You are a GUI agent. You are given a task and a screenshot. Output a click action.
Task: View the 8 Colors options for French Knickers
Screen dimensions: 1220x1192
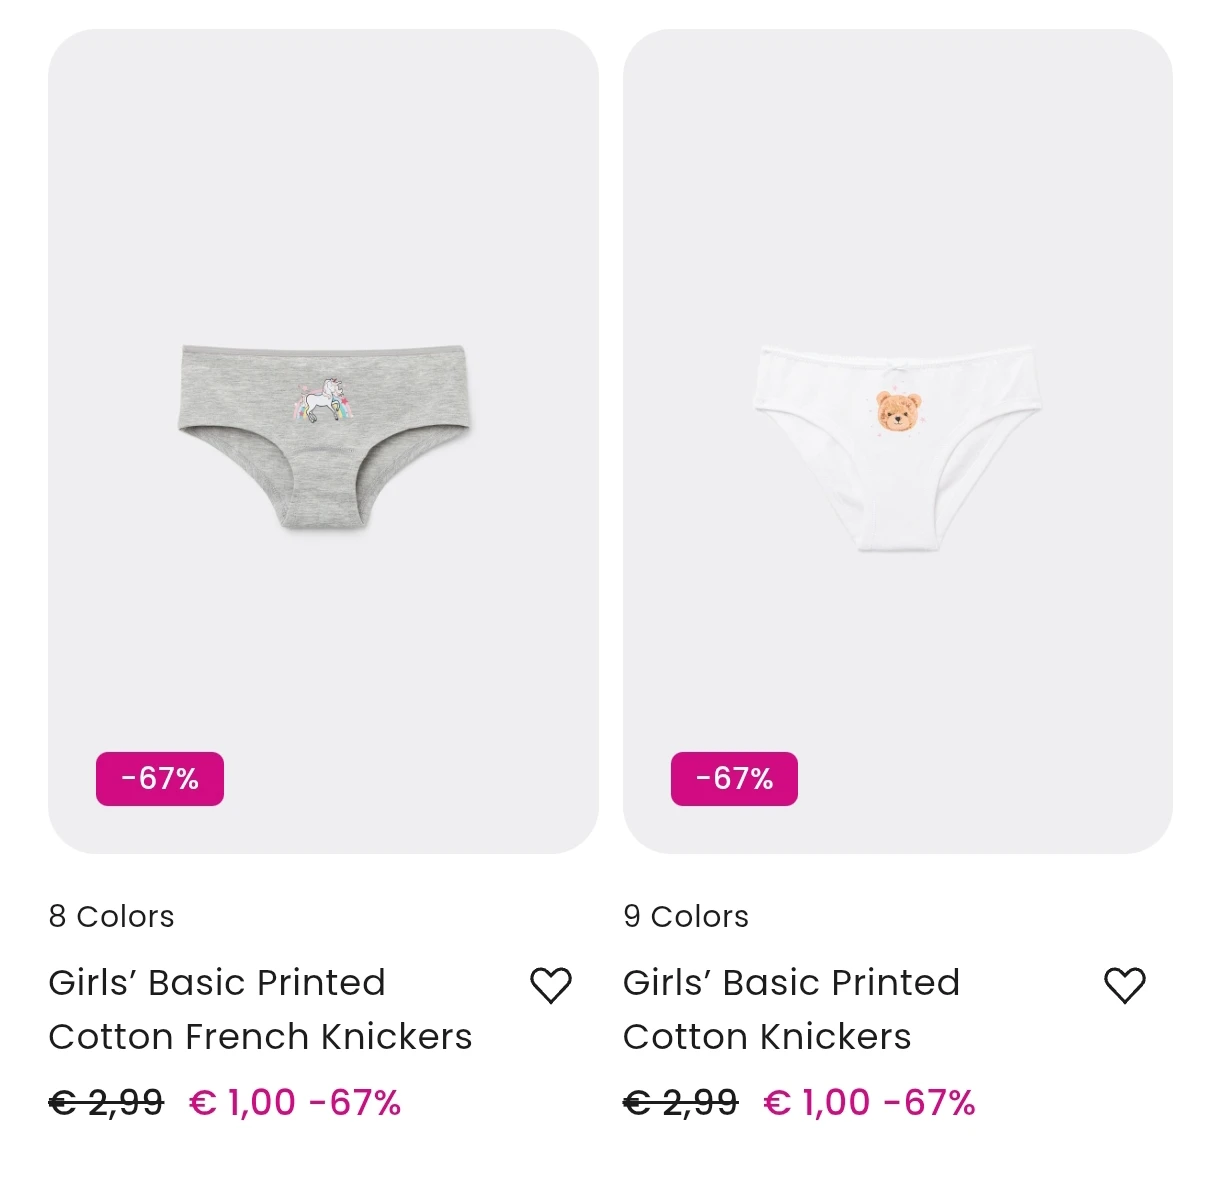point(111,916)
